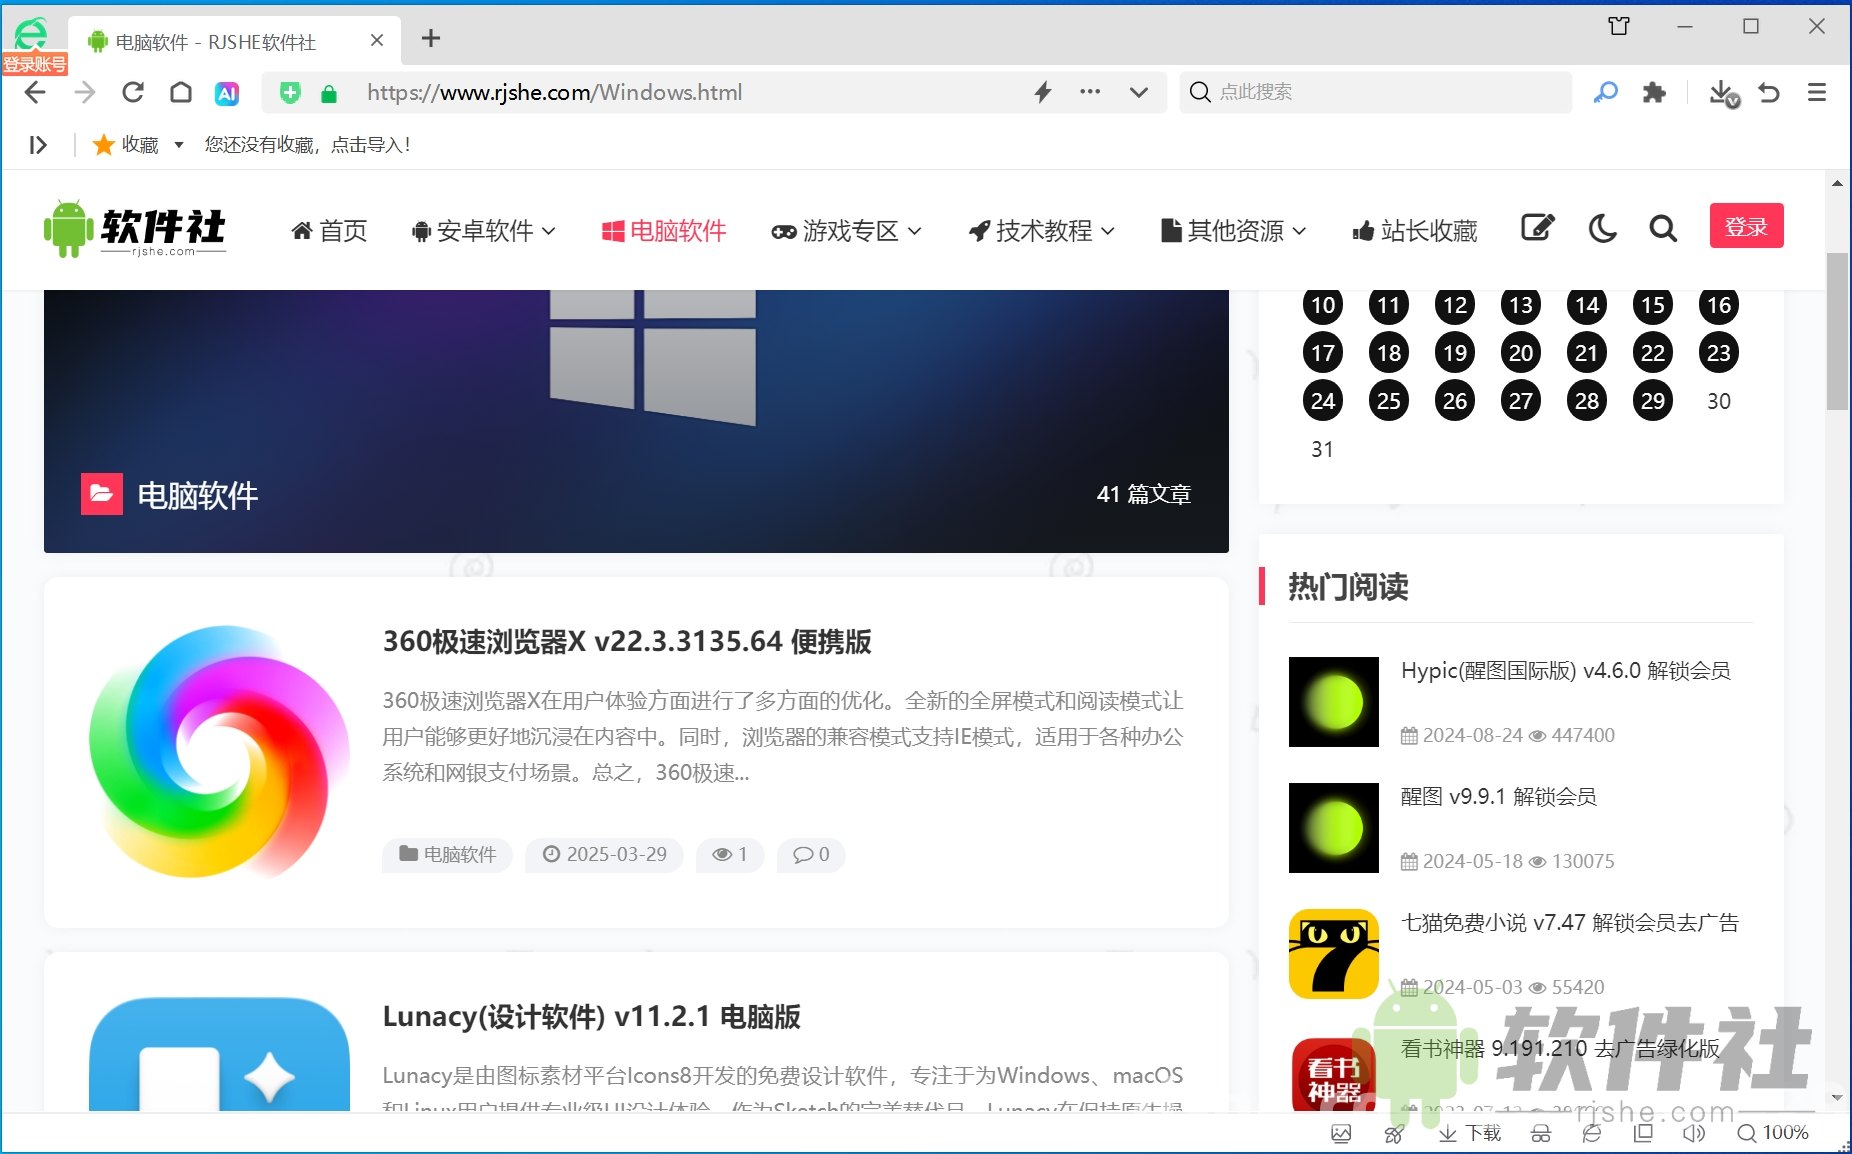
Task: Click the status bar rocket accelerator icon
Action: tap(1394, 1133)
